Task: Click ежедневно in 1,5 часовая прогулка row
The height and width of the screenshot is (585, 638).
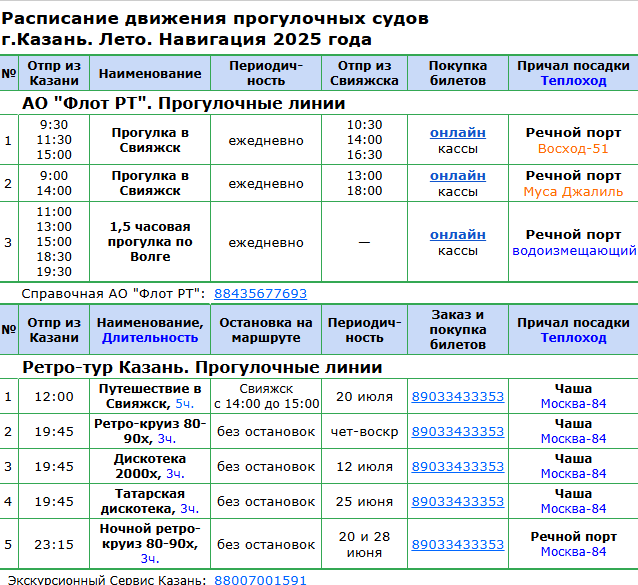Action: point(266,243)
